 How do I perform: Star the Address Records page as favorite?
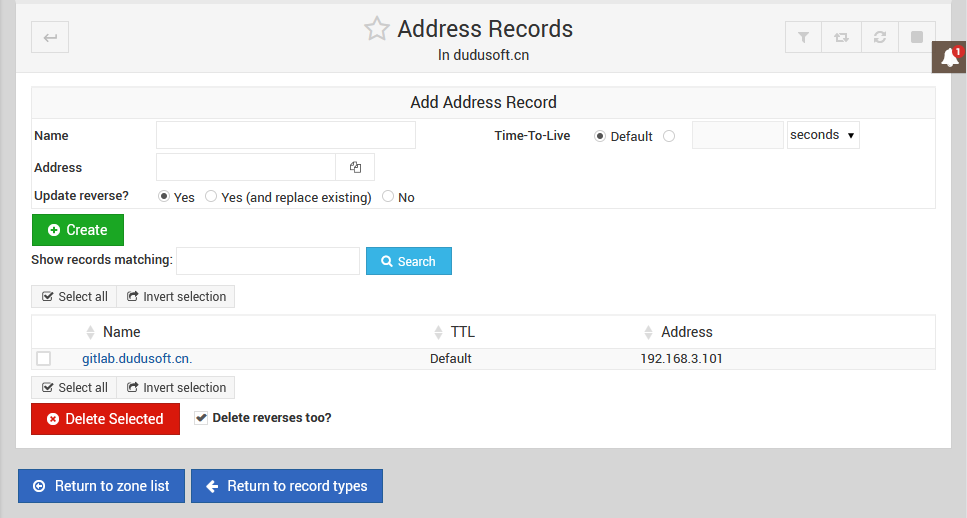[376, 29]
